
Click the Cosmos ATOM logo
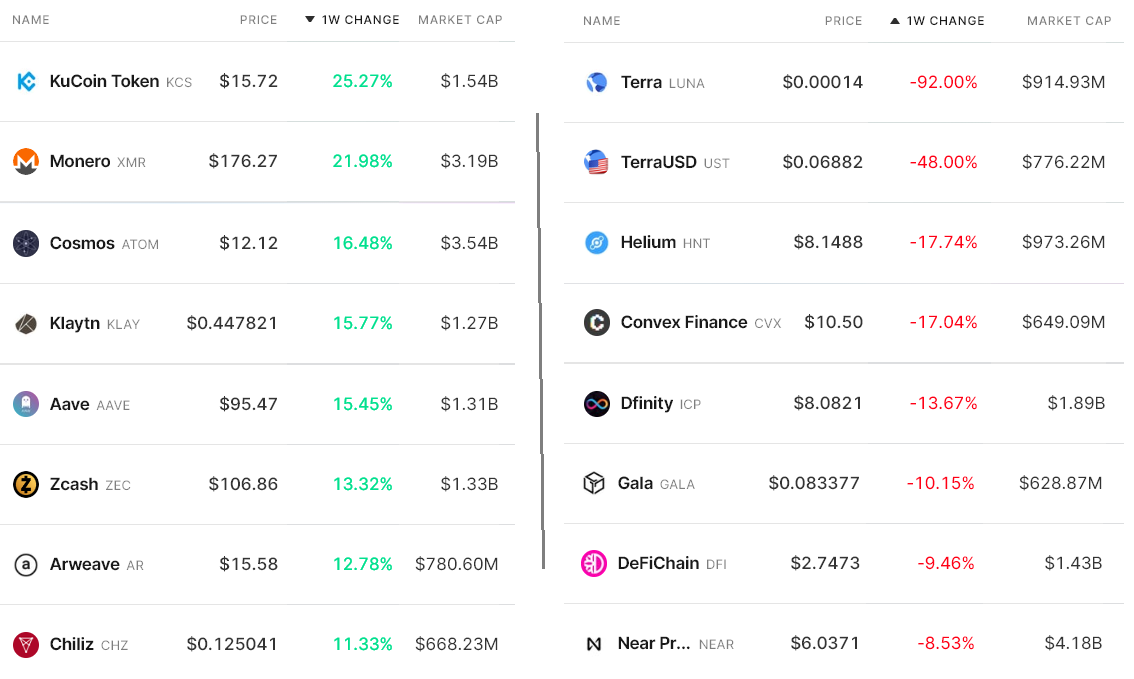pos(24,243)
